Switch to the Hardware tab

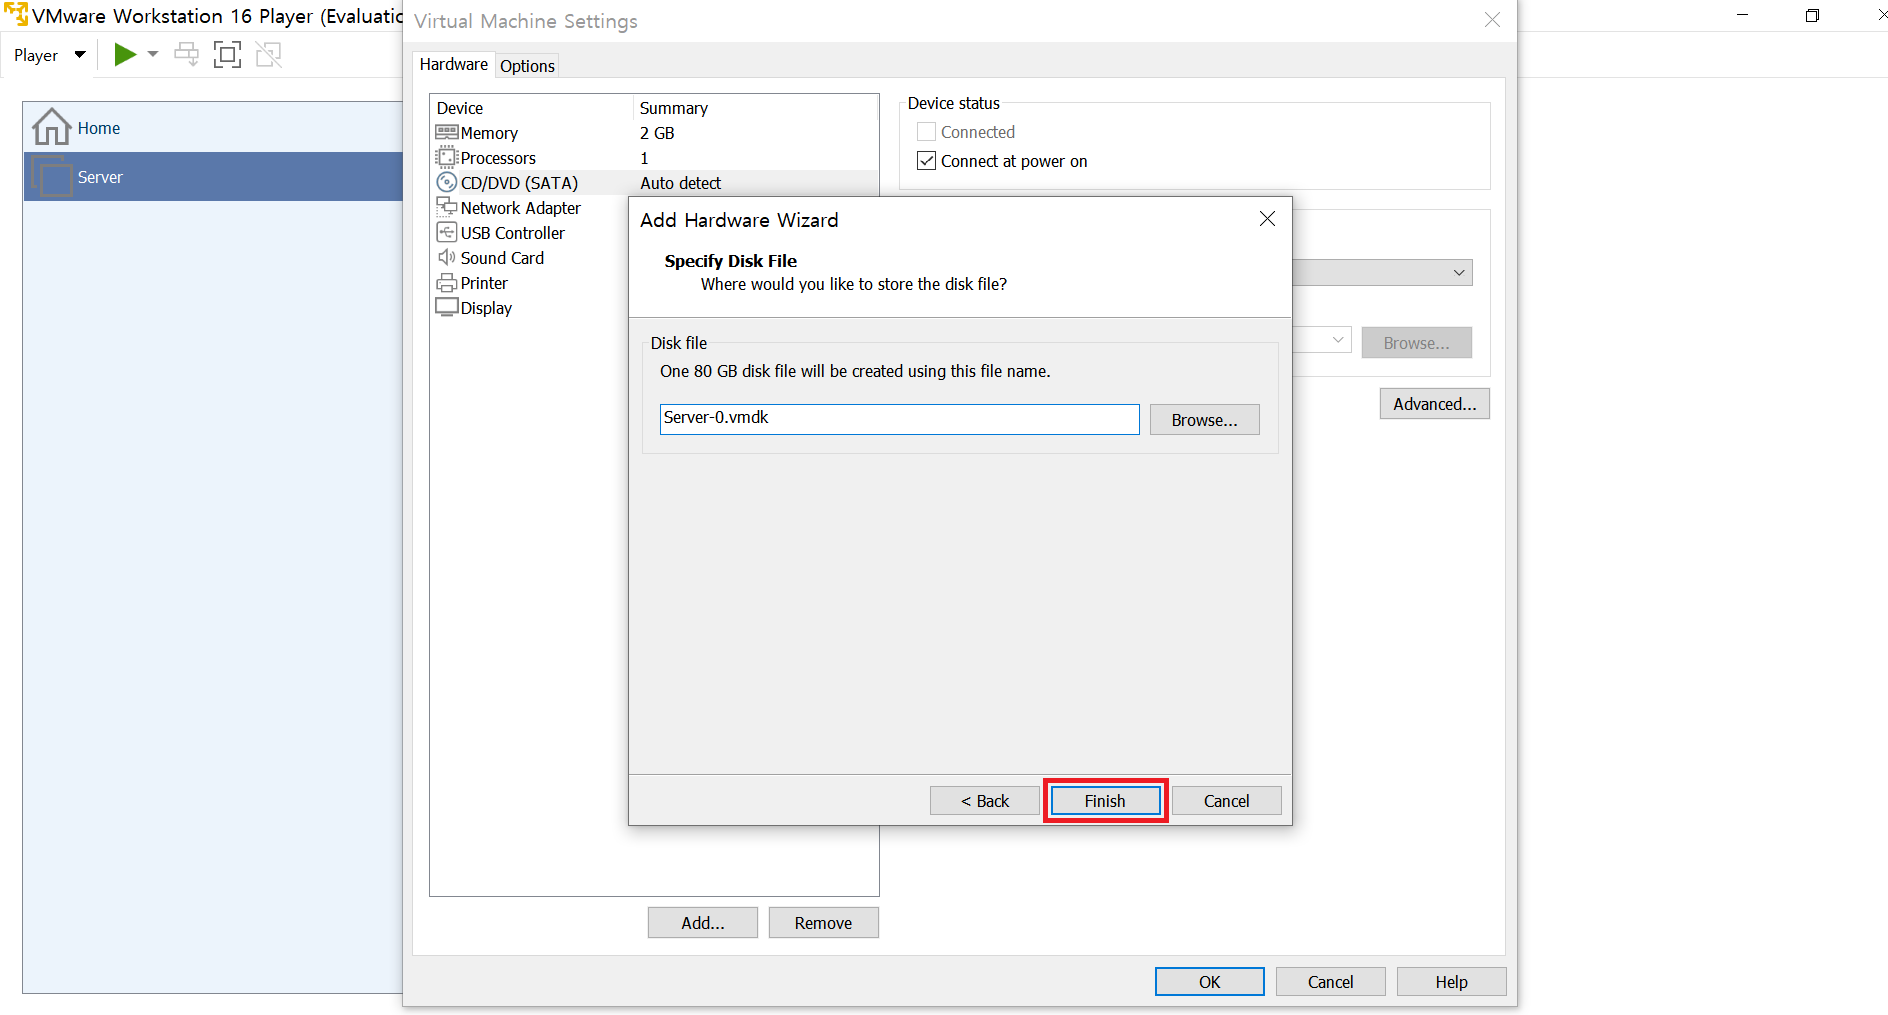(453, 65)
